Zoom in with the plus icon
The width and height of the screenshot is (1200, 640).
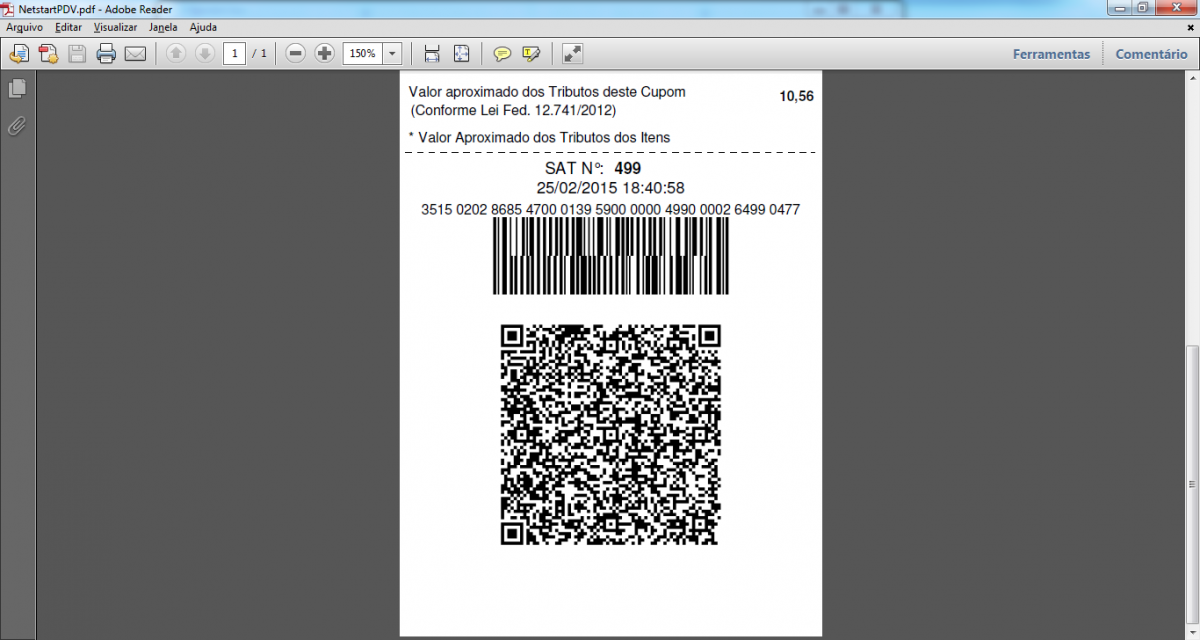click(x=324, y=54)
